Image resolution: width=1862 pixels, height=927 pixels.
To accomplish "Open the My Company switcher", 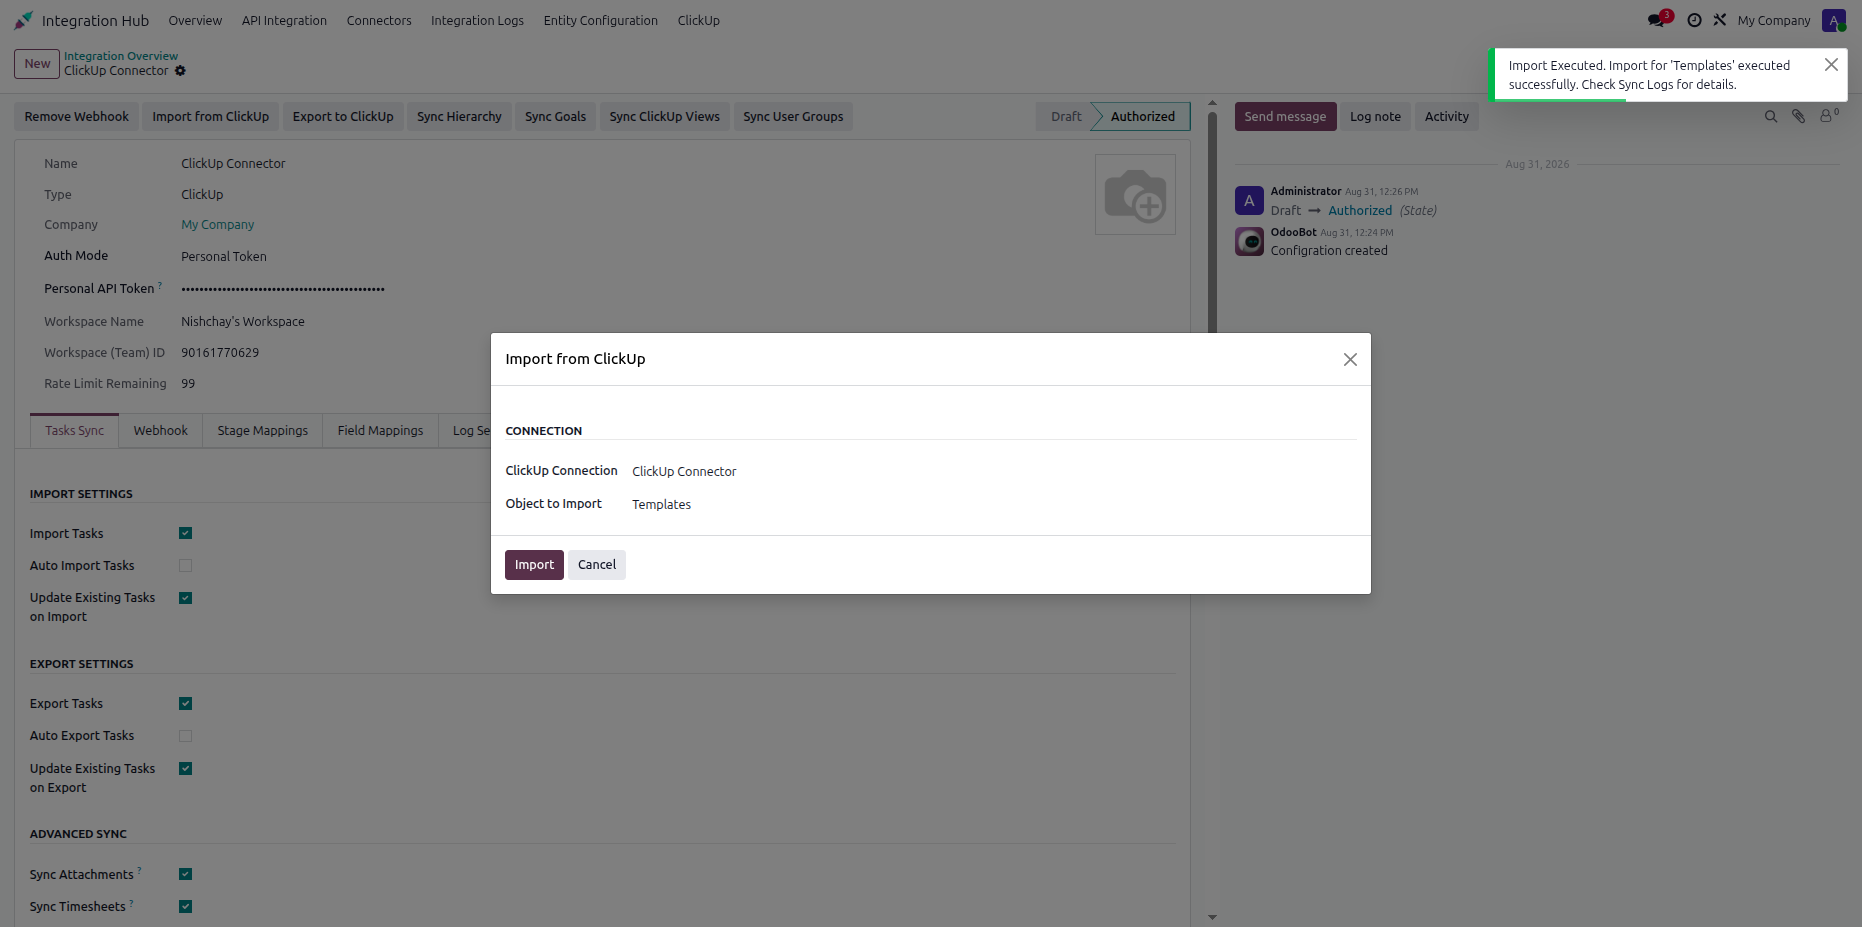I will tap(1774, 21).
